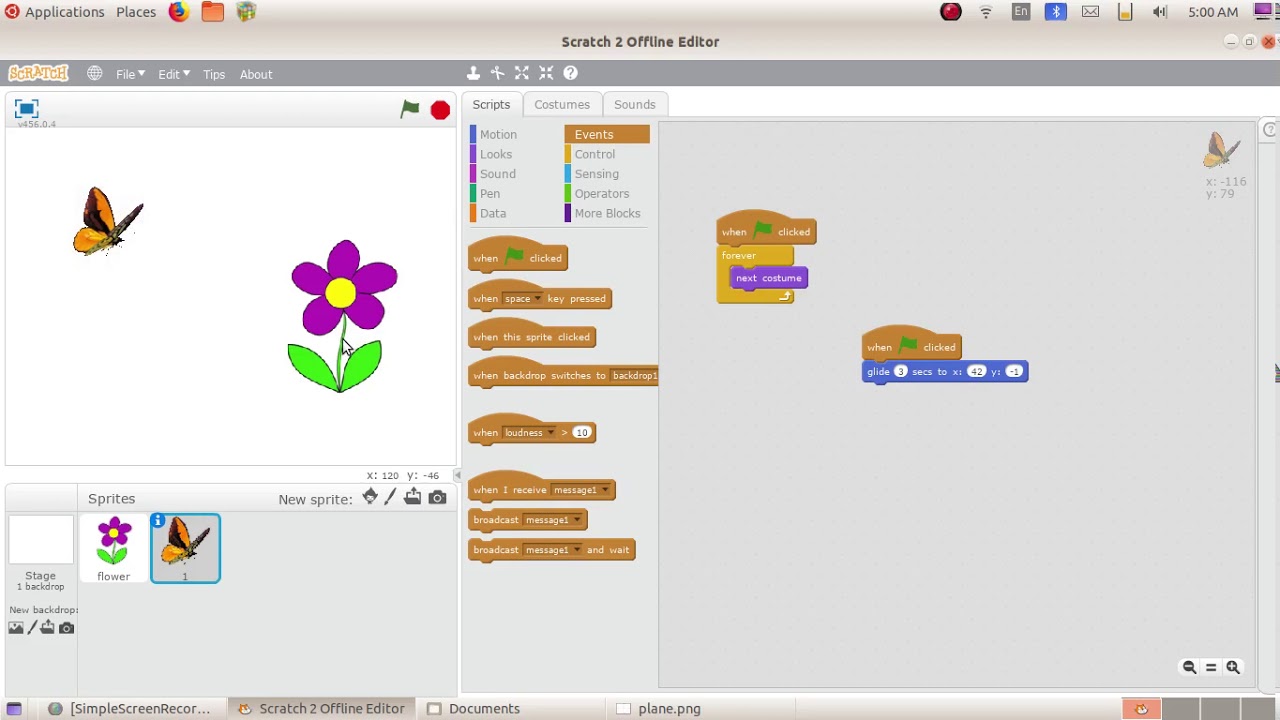This screenshot has height=720, width=1280.
Task: Select the Control block category
Action: (595, 154)
